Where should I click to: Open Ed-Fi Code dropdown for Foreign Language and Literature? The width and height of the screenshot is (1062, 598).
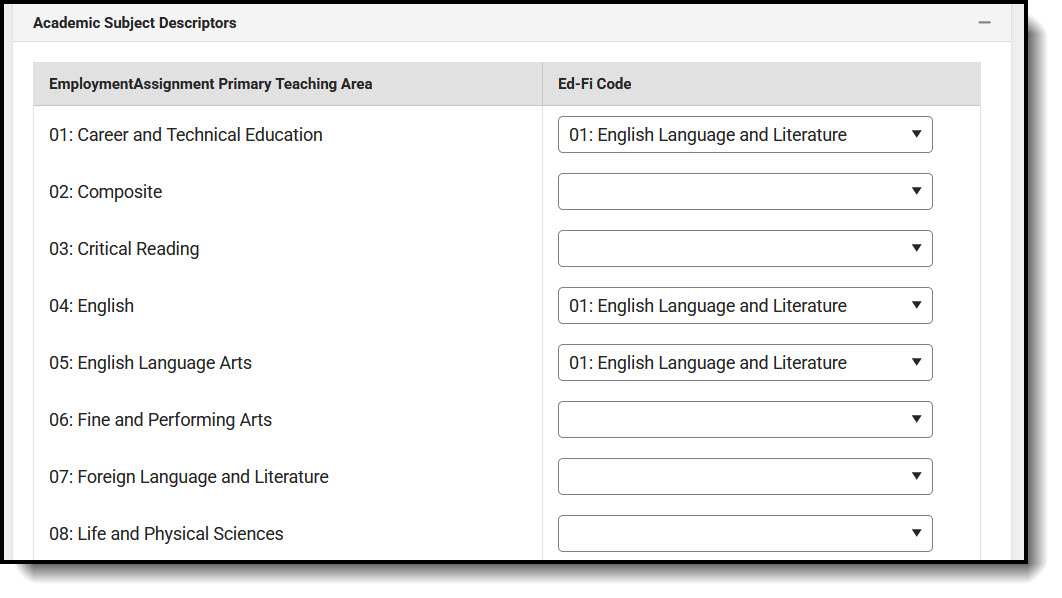pyautogui.click(x=744, y=477)
